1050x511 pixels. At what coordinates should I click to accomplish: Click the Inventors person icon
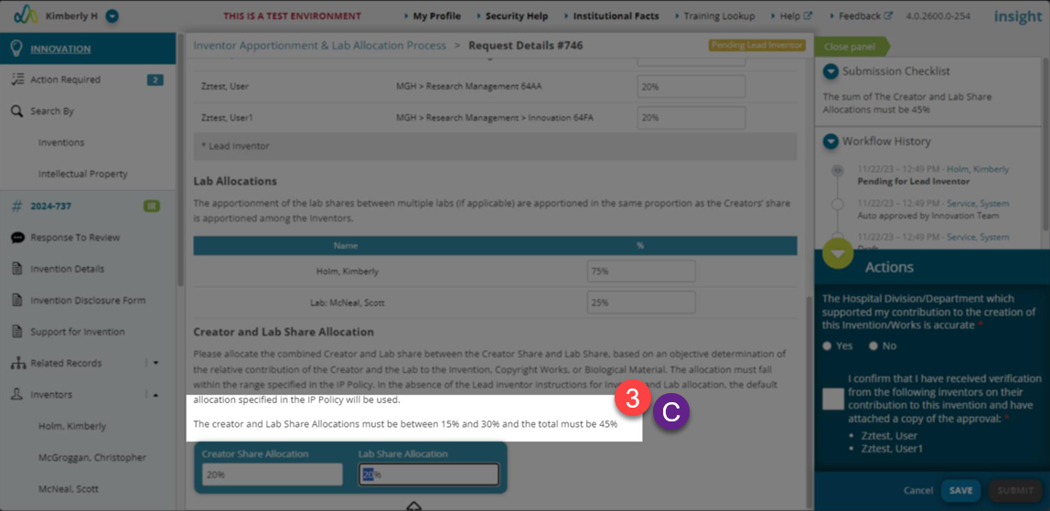coord(17,395)
